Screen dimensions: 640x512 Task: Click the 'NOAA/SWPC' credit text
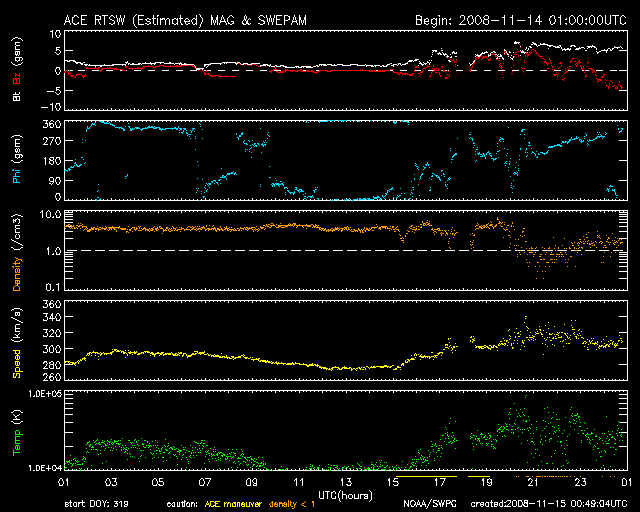click(x=430, y=504)
